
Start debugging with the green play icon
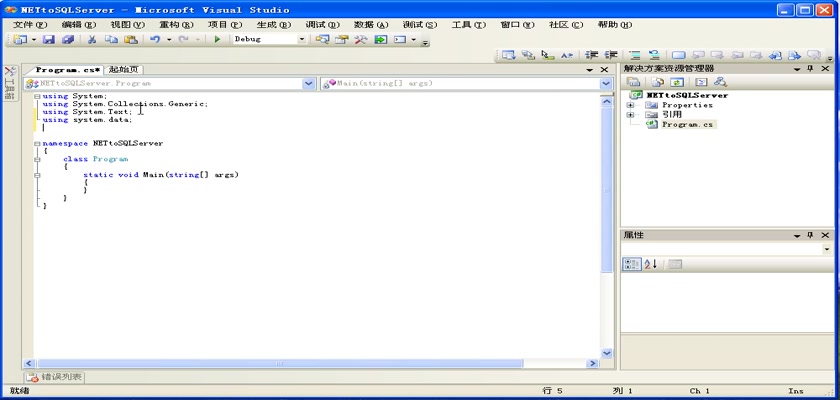217,40
